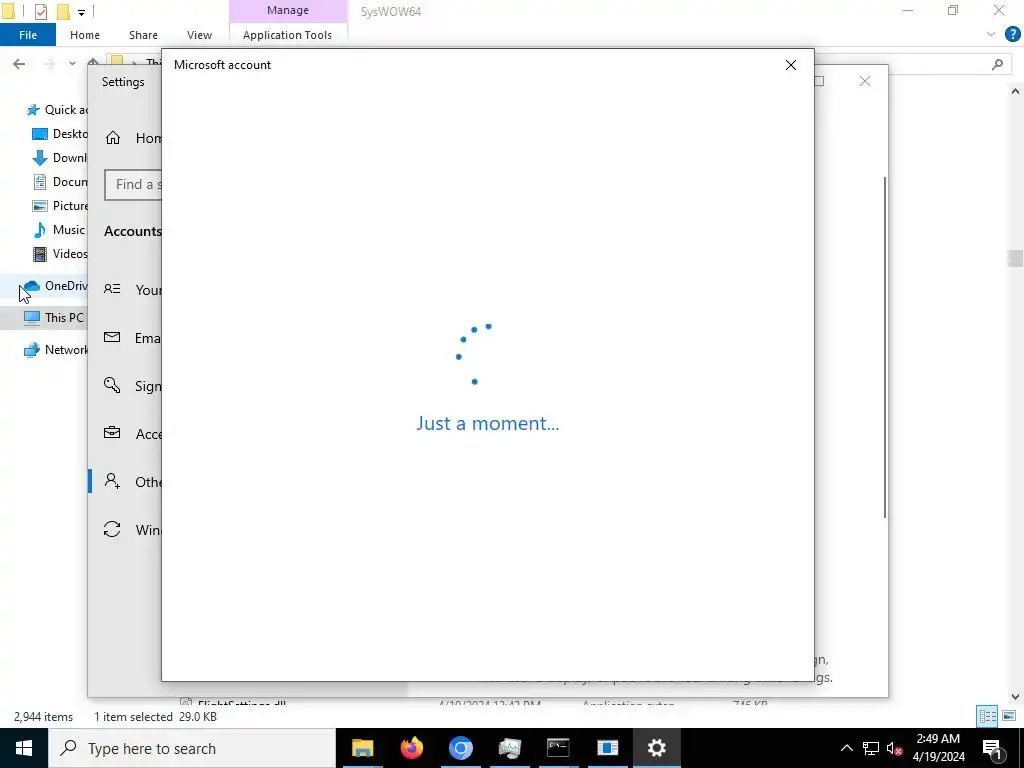Close the Settings window
The width and height of the screenshot is (1024, 768).
tap(865, 81)
